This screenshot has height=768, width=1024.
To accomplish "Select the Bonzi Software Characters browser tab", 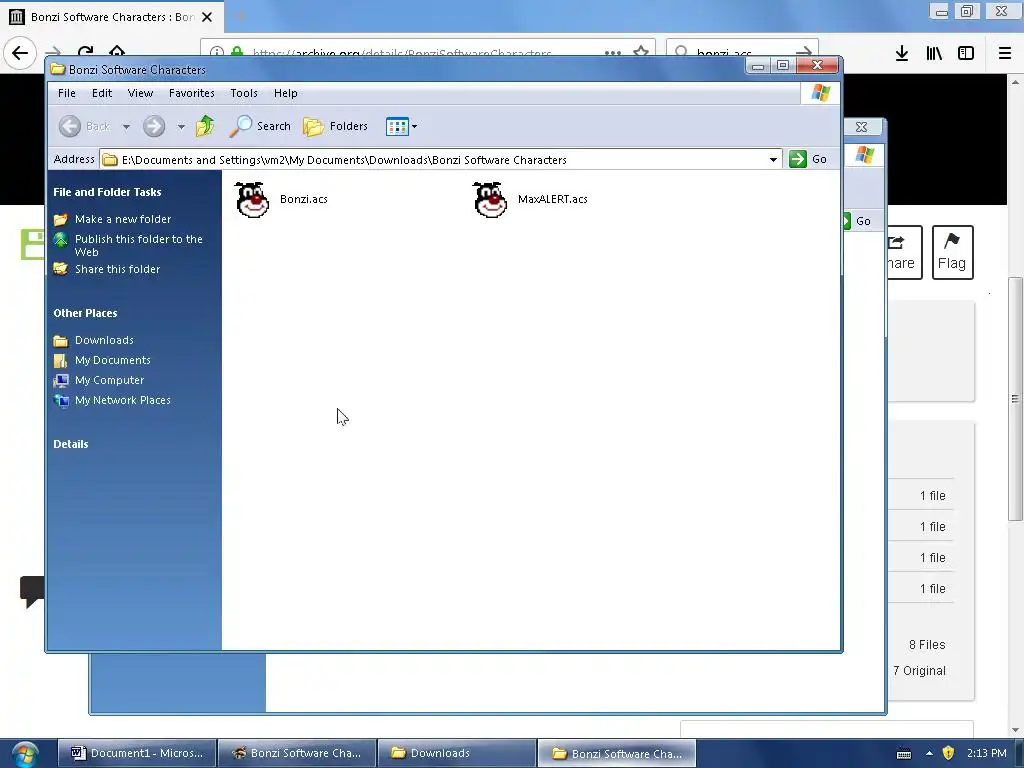I will pyautogui.click(x=111, y=17).
